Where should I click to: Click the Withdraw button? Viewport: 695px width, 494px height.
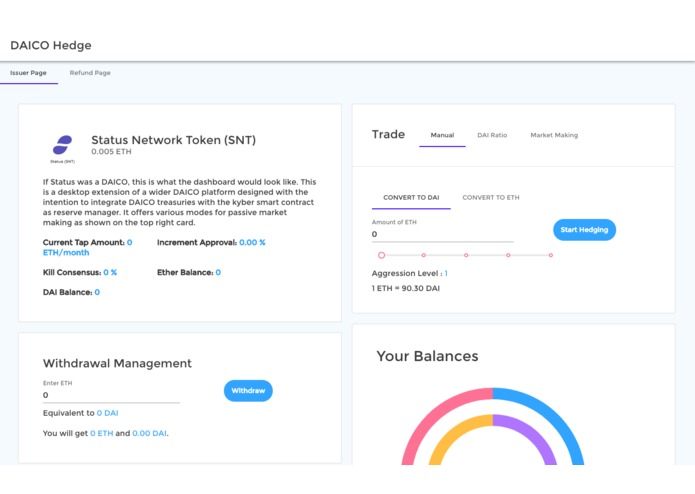(248, 391)
